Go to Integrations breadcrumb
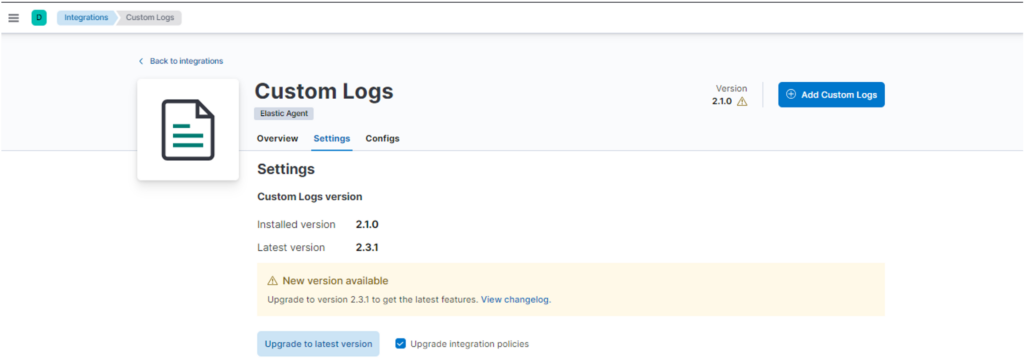The height and width of the screenshot is (361, 1024). pos(86,18)
